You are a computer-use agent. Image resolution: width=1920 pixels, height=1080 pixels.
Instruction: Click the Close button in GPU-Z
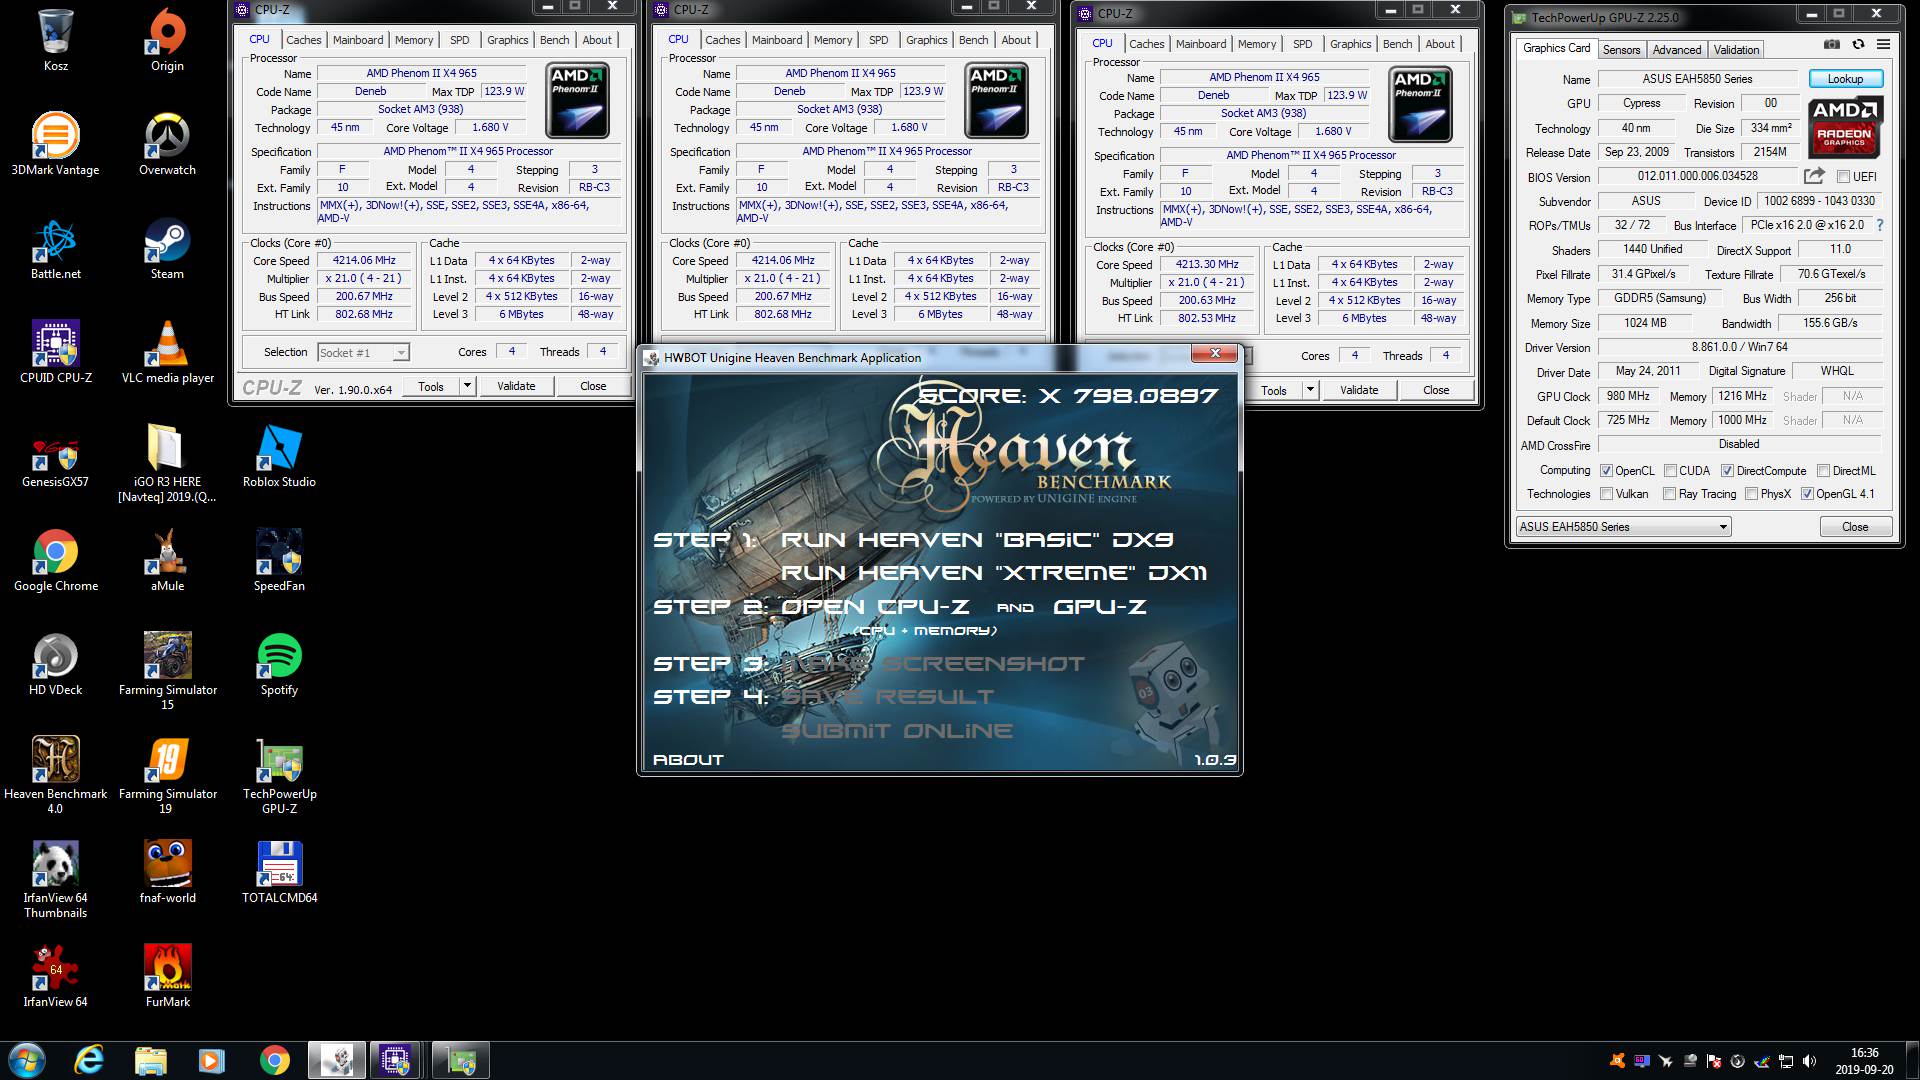coord(1855,527)
